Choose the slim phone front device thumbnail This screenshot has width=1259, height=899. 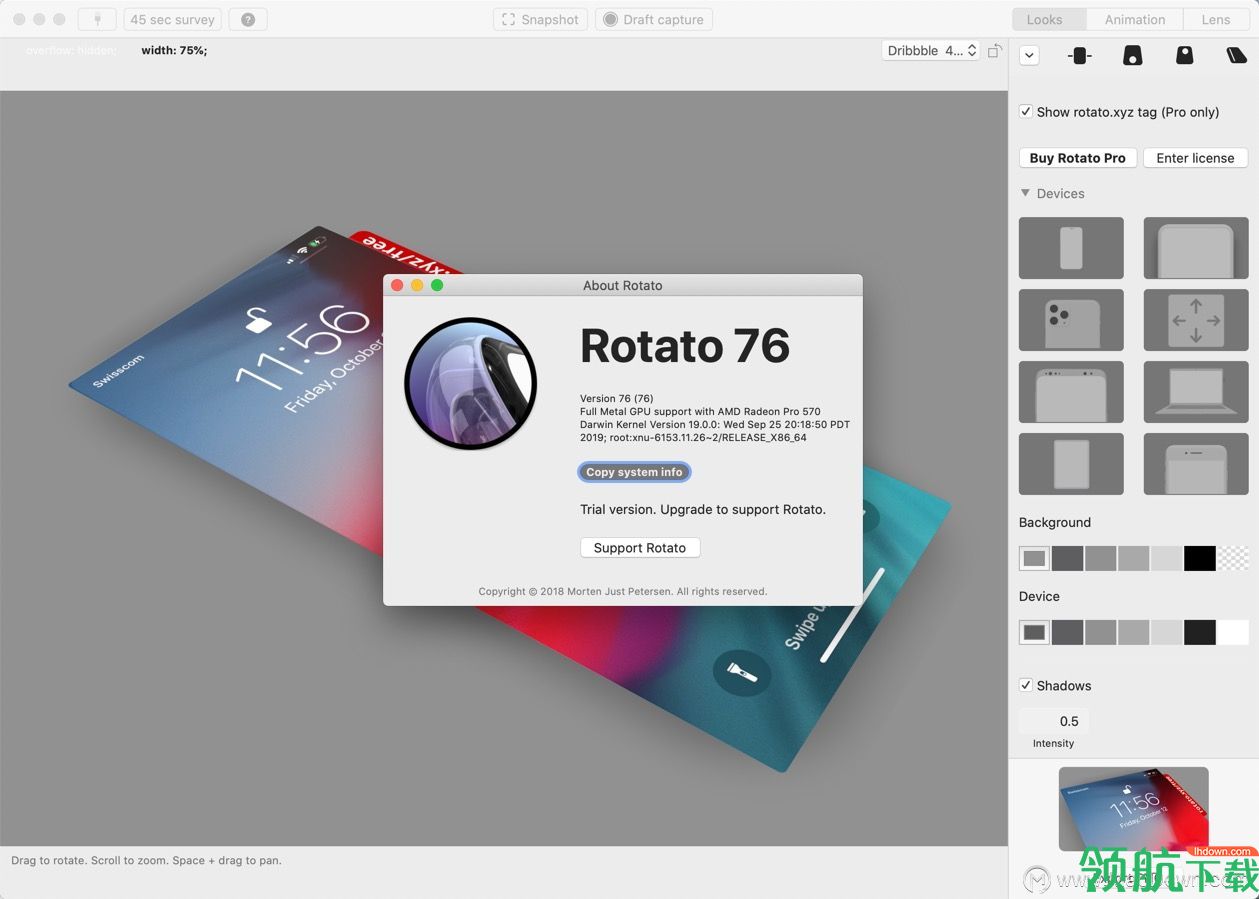coord(1071,248)
